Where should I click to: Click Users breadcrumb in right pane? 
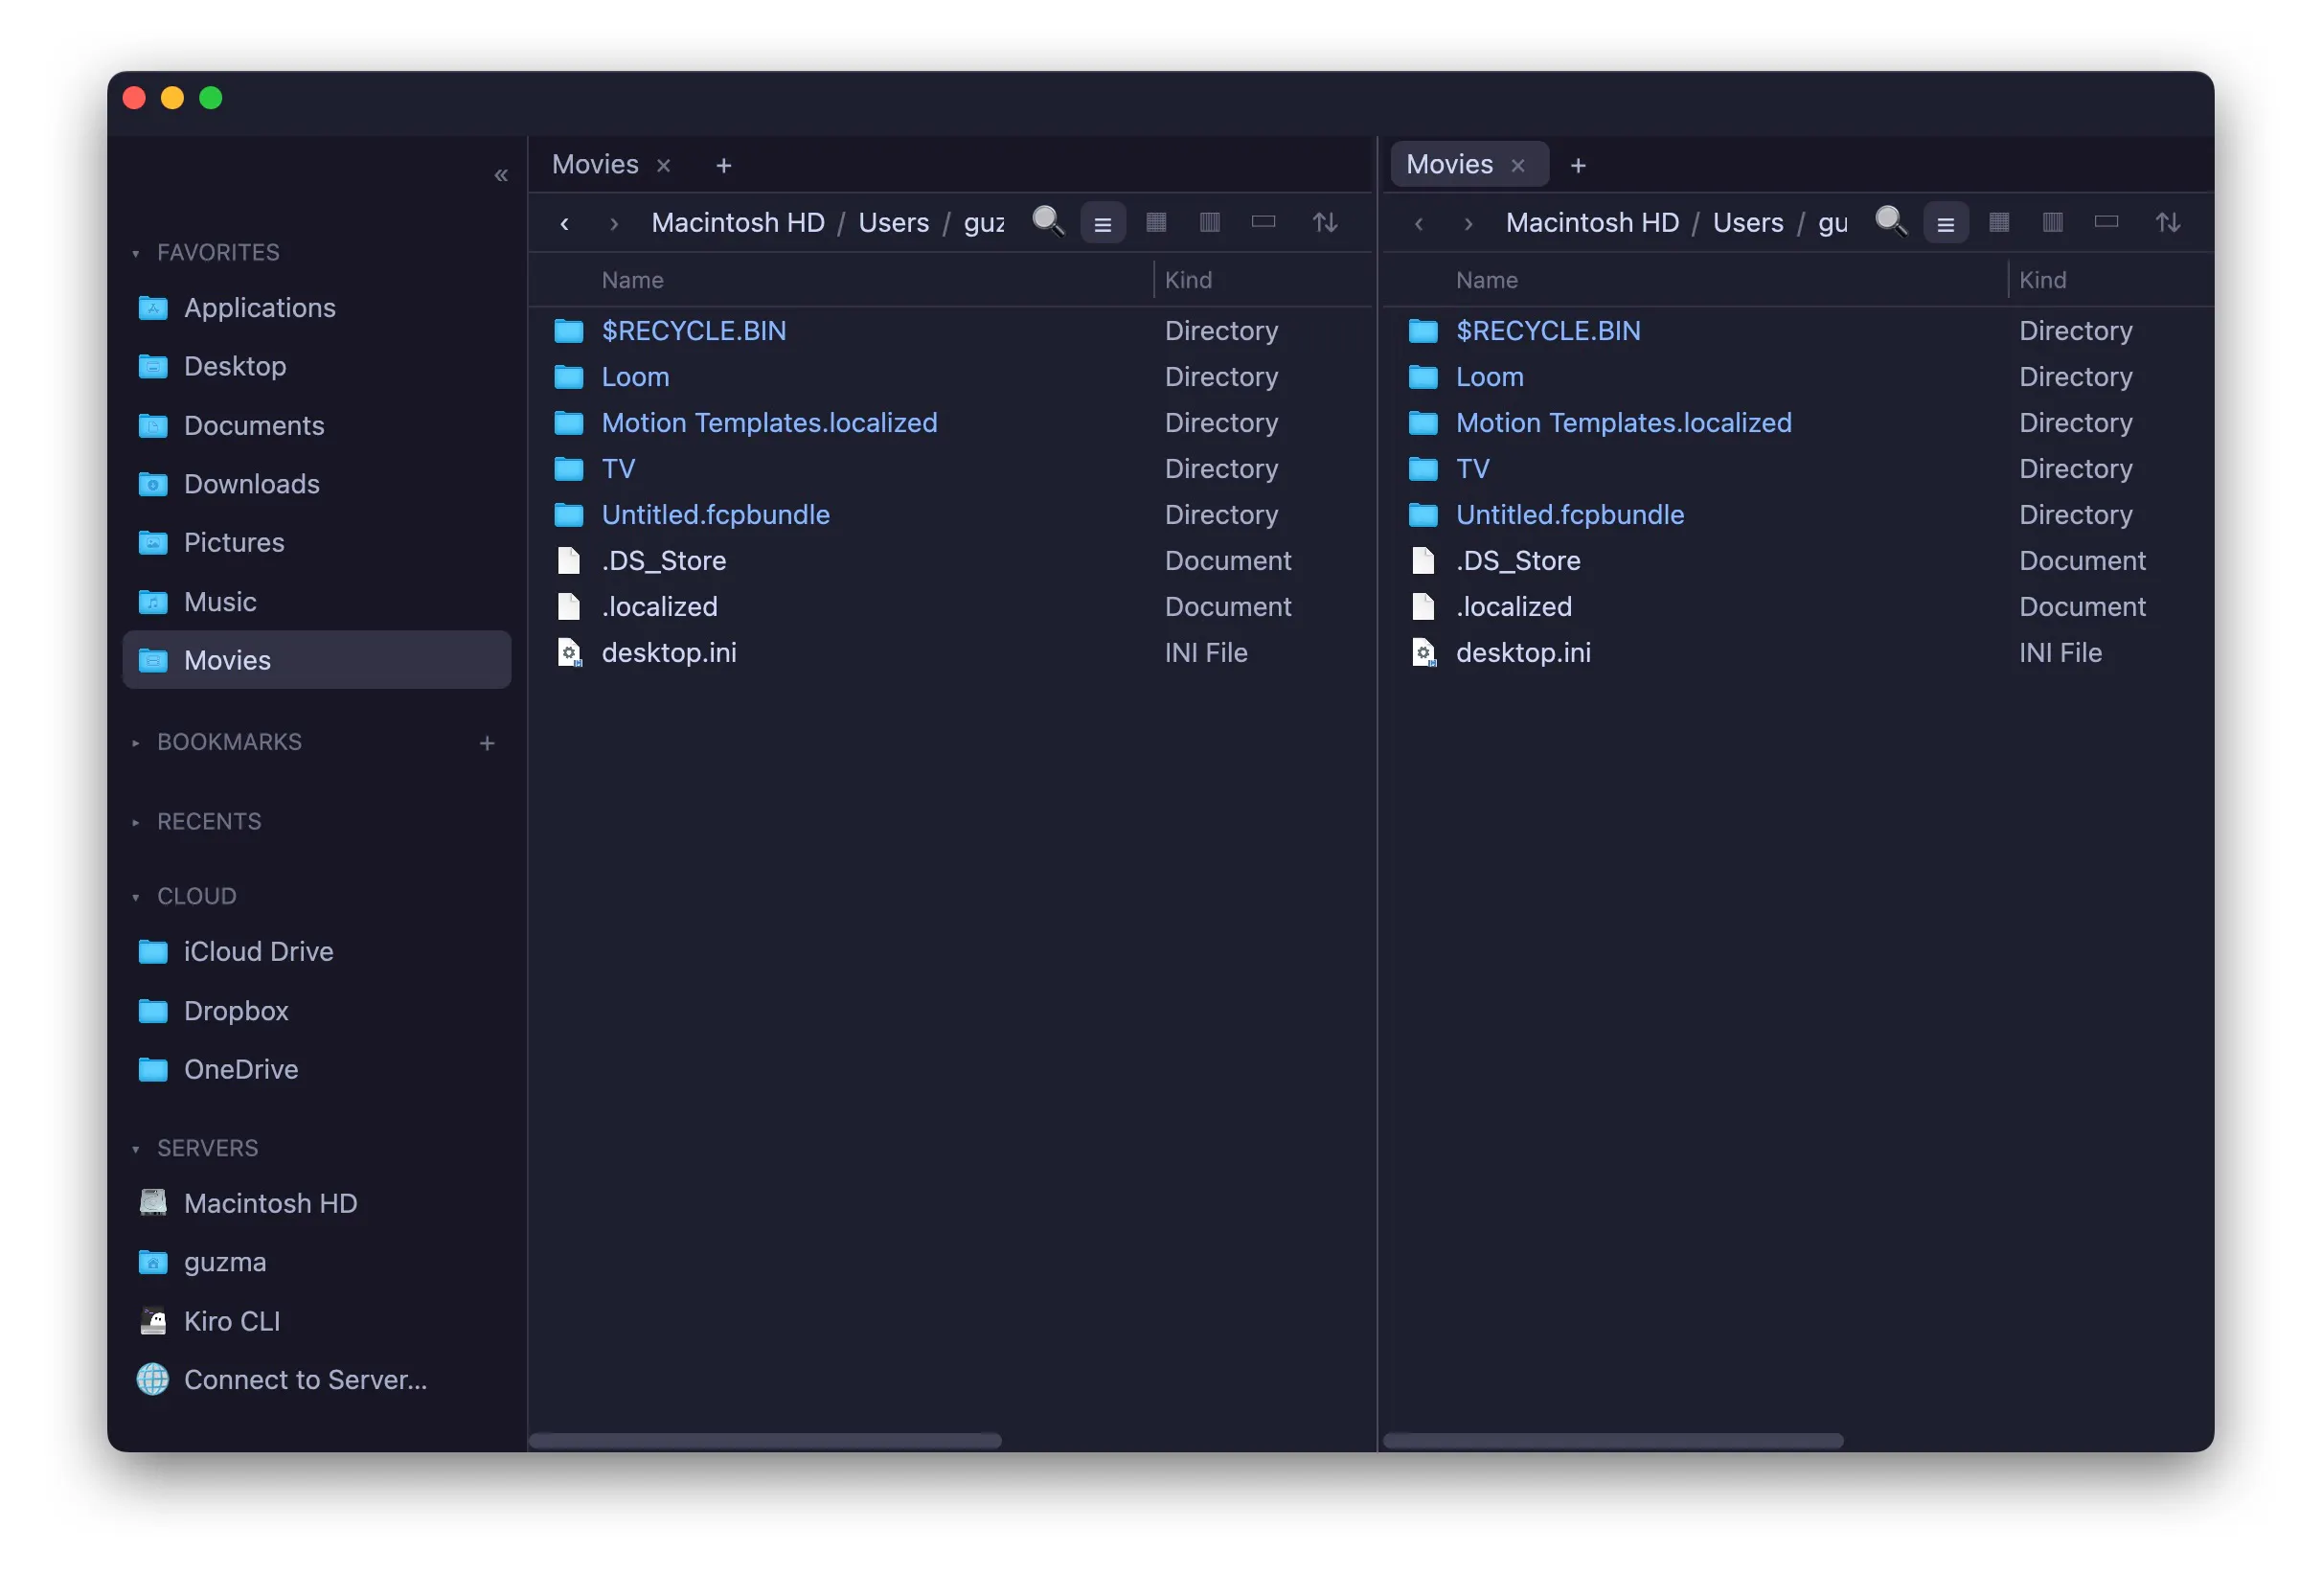(x=1747, y=223)
